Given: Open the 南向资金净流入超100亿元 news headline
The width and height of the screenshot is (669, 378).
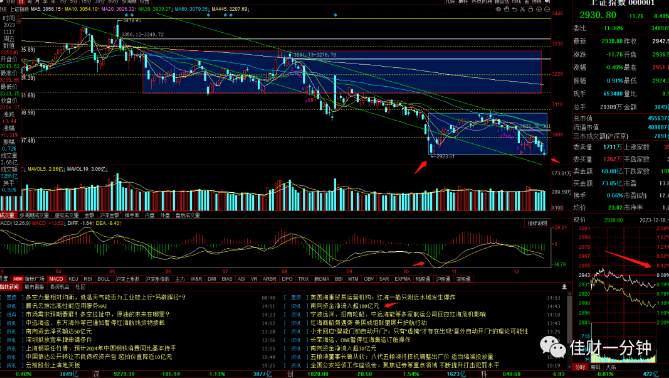Looking at the screenshot, I should [344, 306].
